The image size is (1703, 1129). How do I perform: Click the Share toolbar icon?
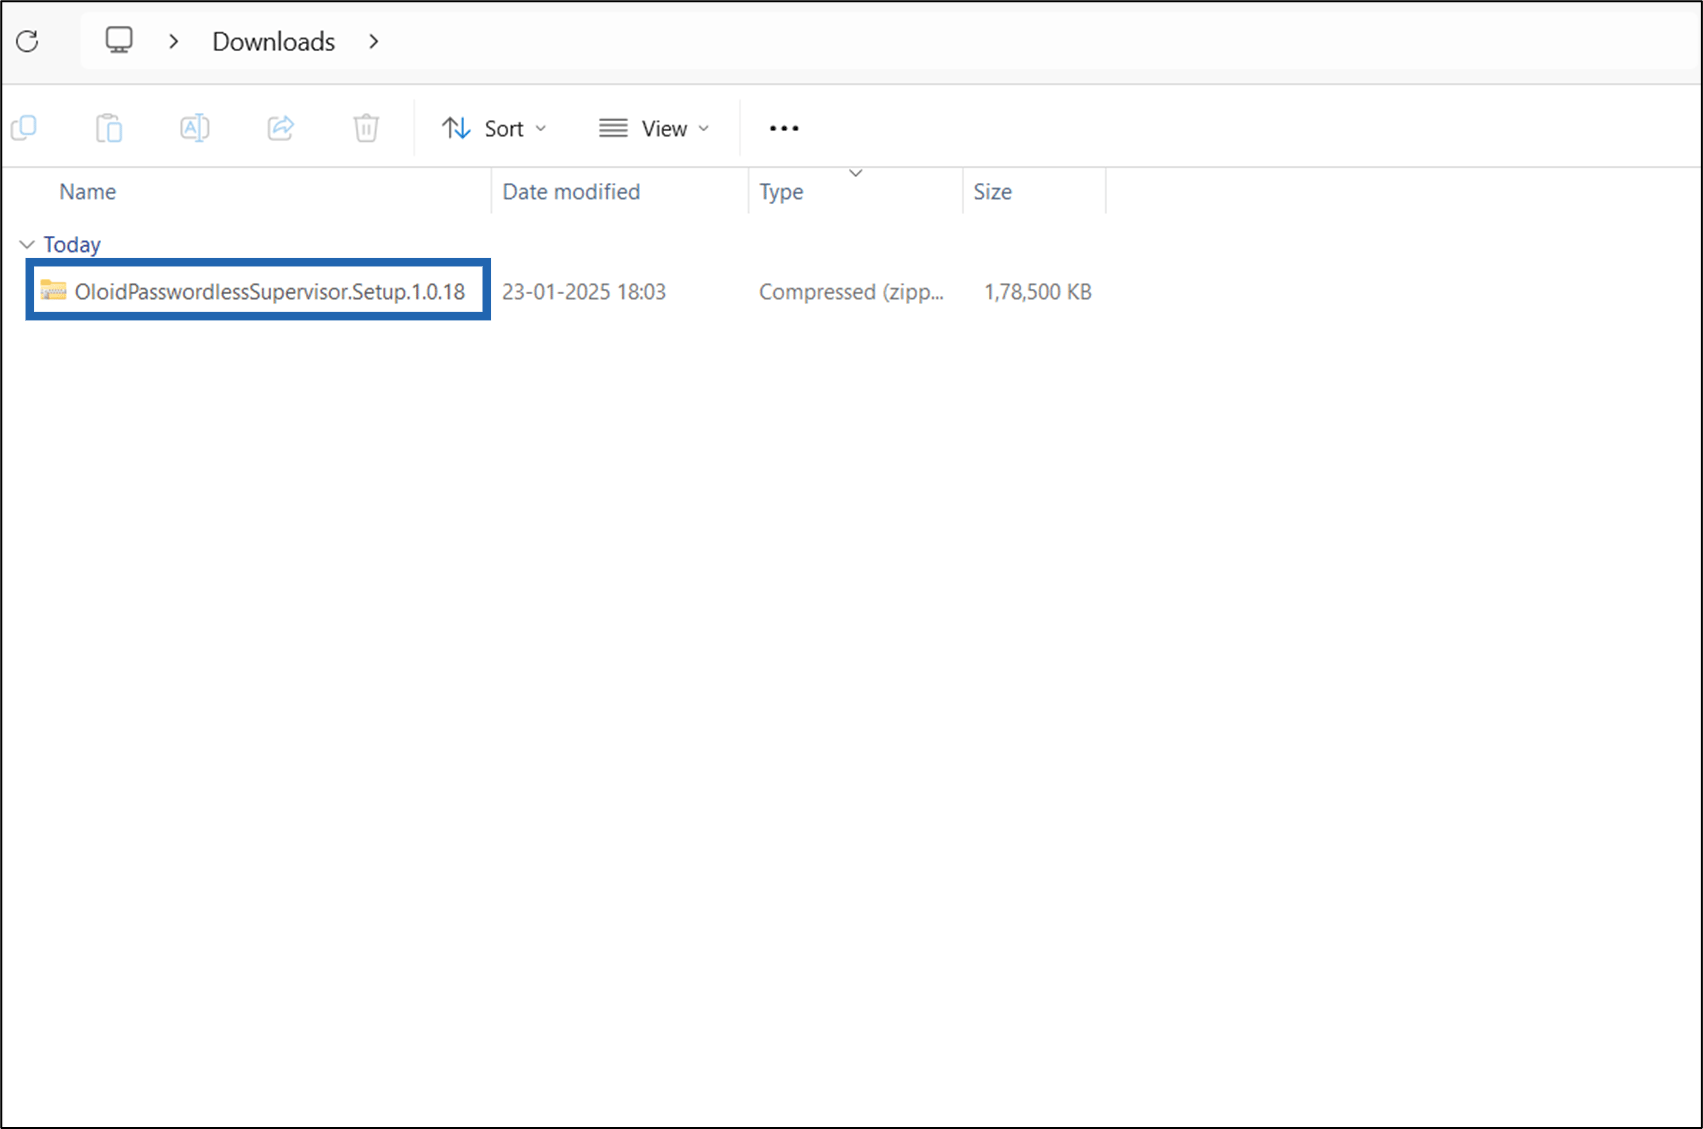(281, 128)
